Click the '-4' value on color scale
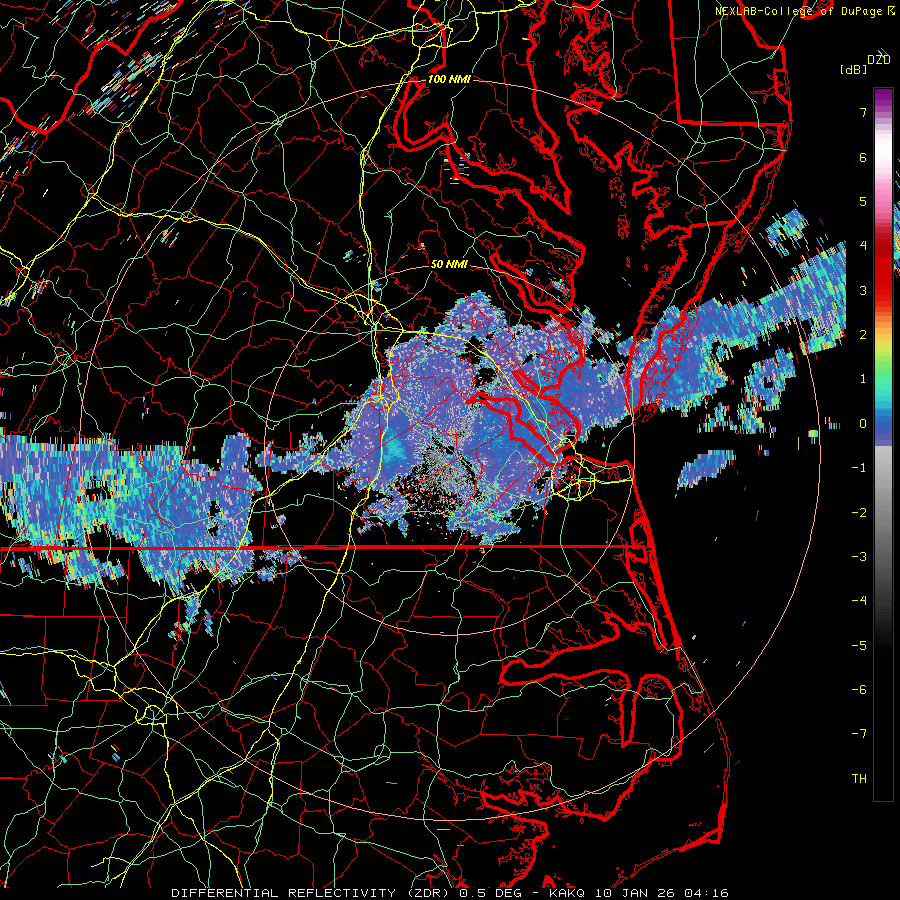Screen dimensions: 900x900 point(859,601)
